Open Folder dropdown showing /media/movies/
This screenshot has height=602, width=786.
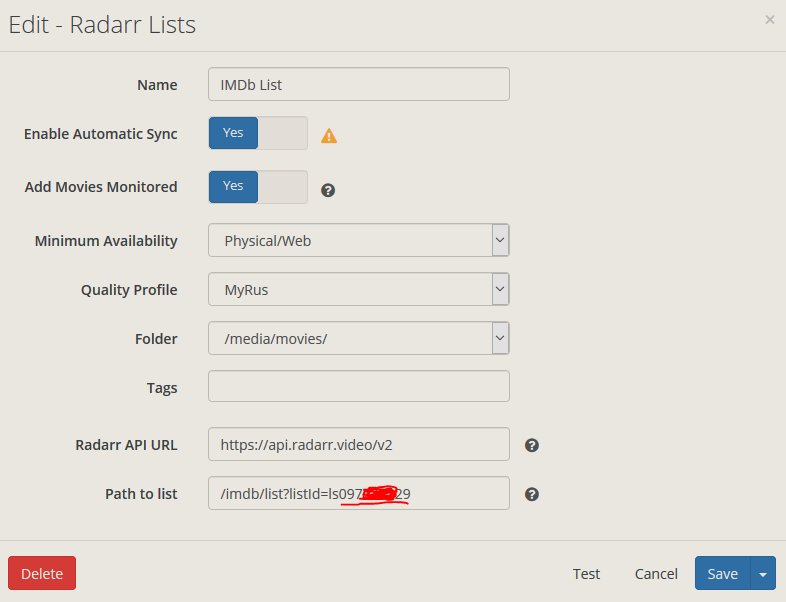click(359, 338)
